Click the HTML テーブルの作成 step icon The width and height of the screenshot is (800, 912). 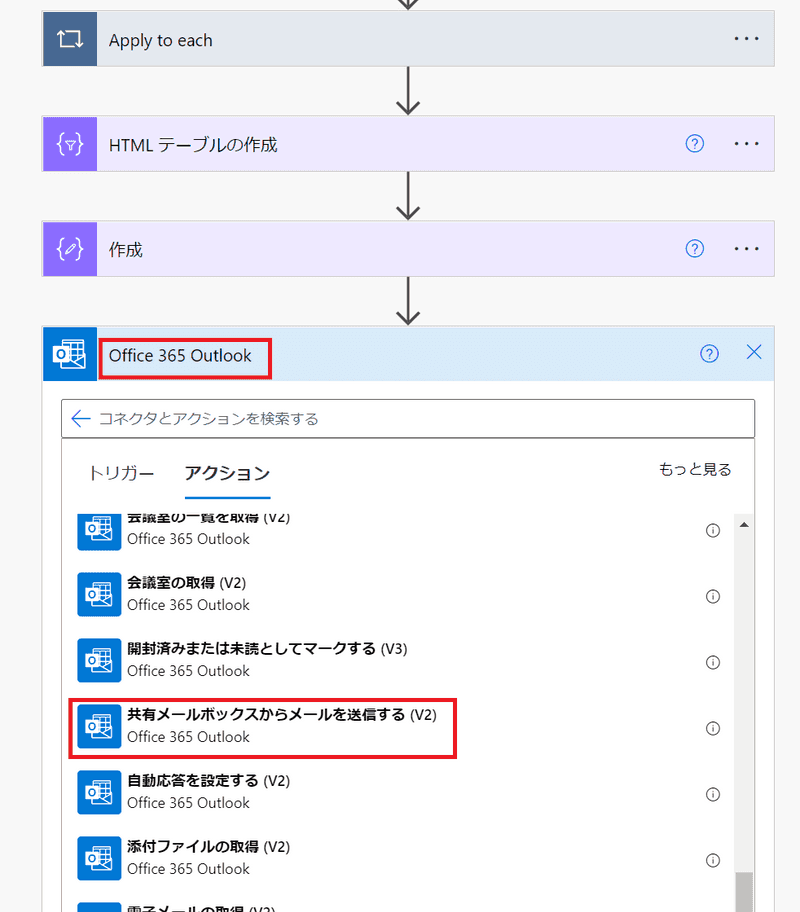point(70,144)
